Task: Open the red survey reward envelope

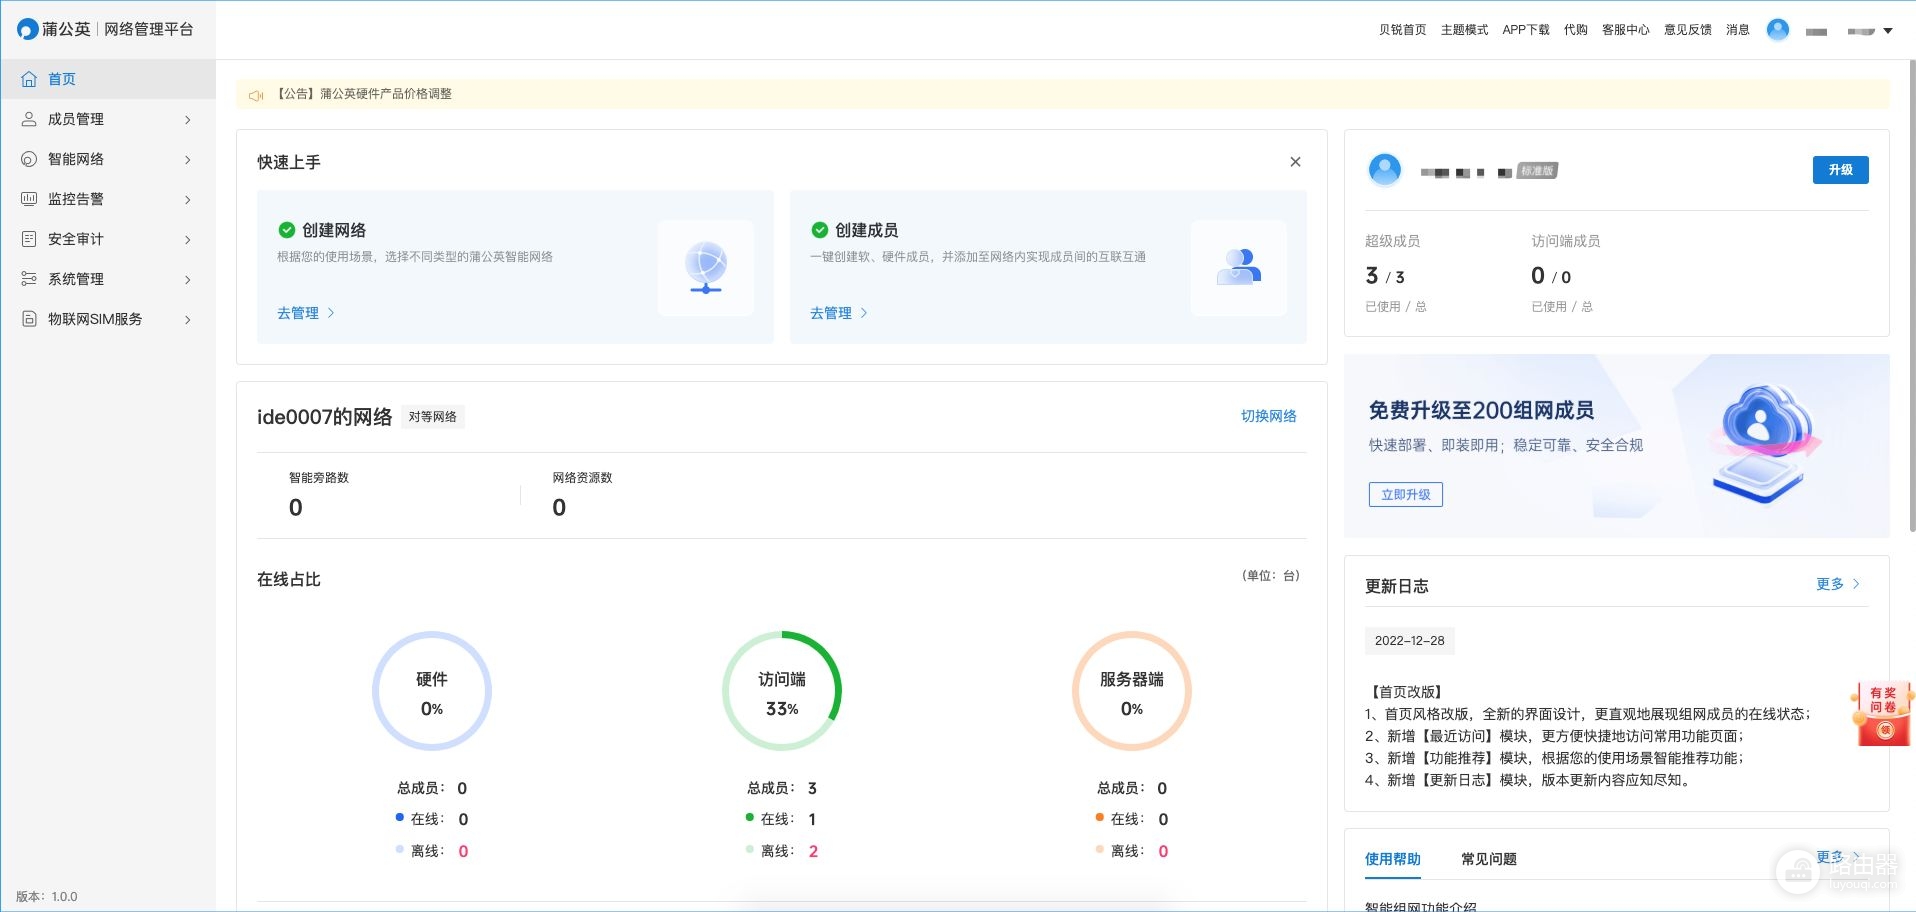Action: (x=1883, y=714)
